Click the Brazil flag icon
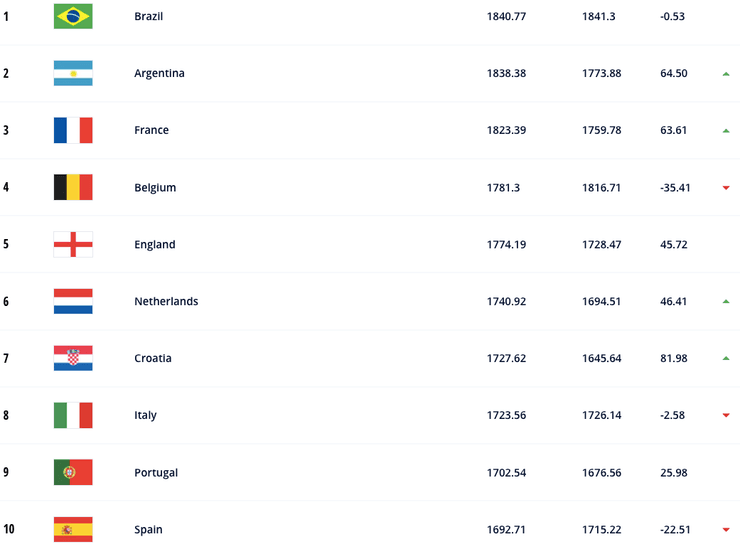 (73, 16)
